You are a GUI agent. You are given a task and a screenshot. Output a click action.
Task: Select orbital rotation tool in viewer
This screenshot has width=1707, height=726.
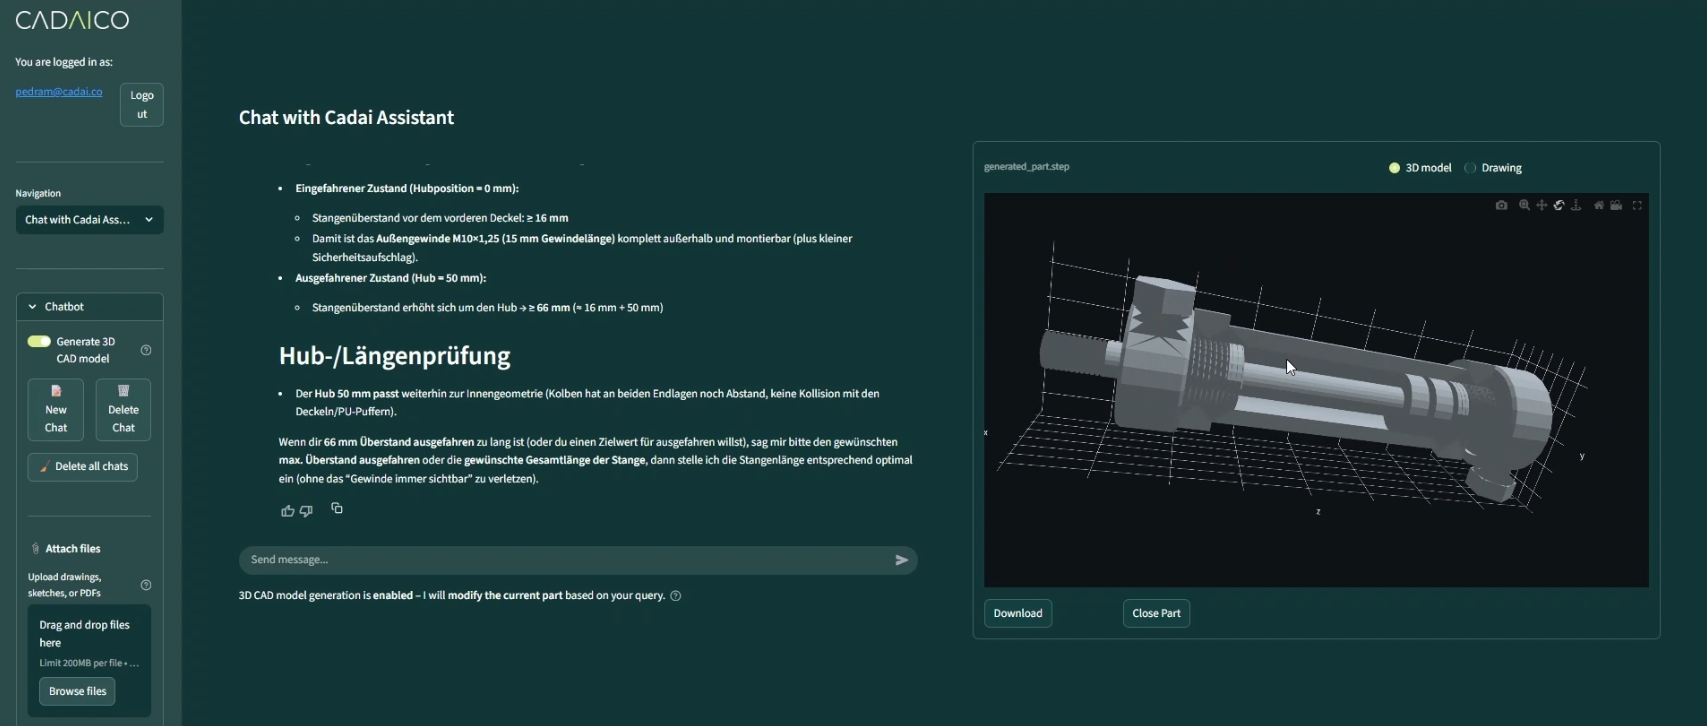click(x=1559, y=205)
